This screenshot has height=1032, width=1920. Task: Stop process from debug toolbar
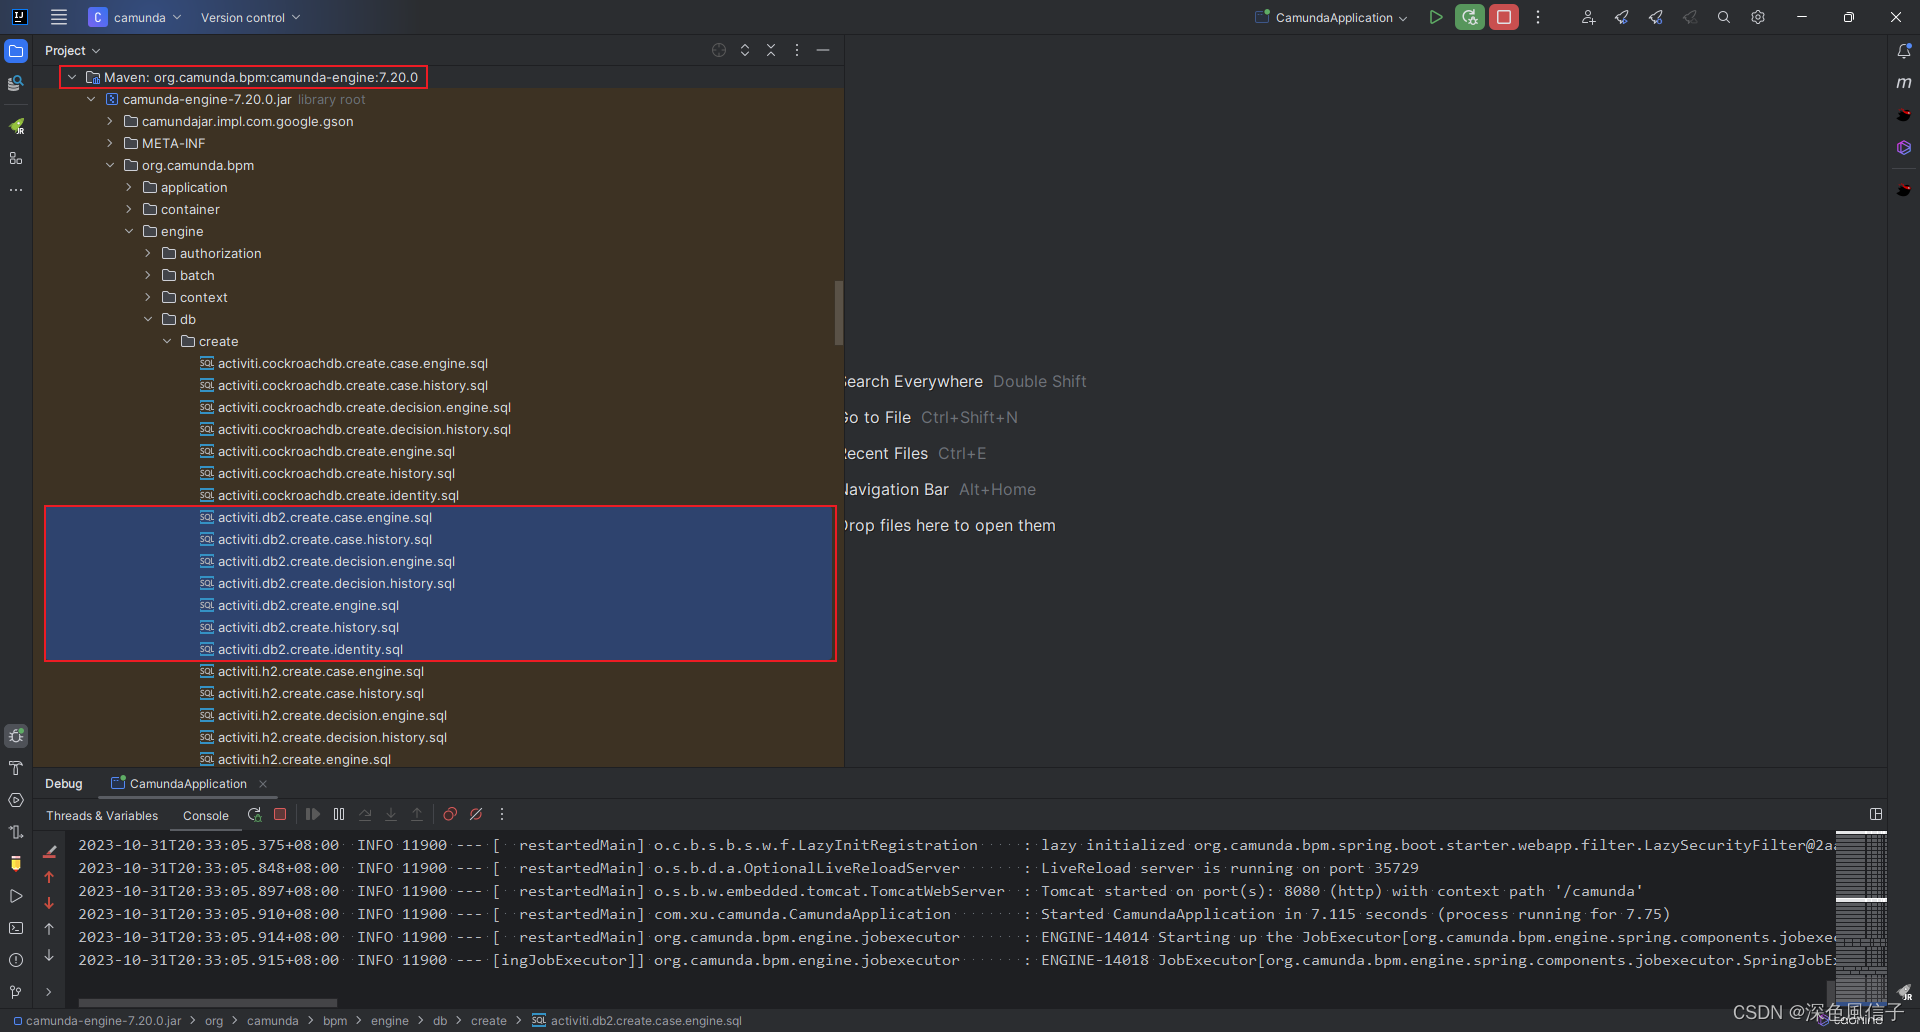click(x=280, y=814)
